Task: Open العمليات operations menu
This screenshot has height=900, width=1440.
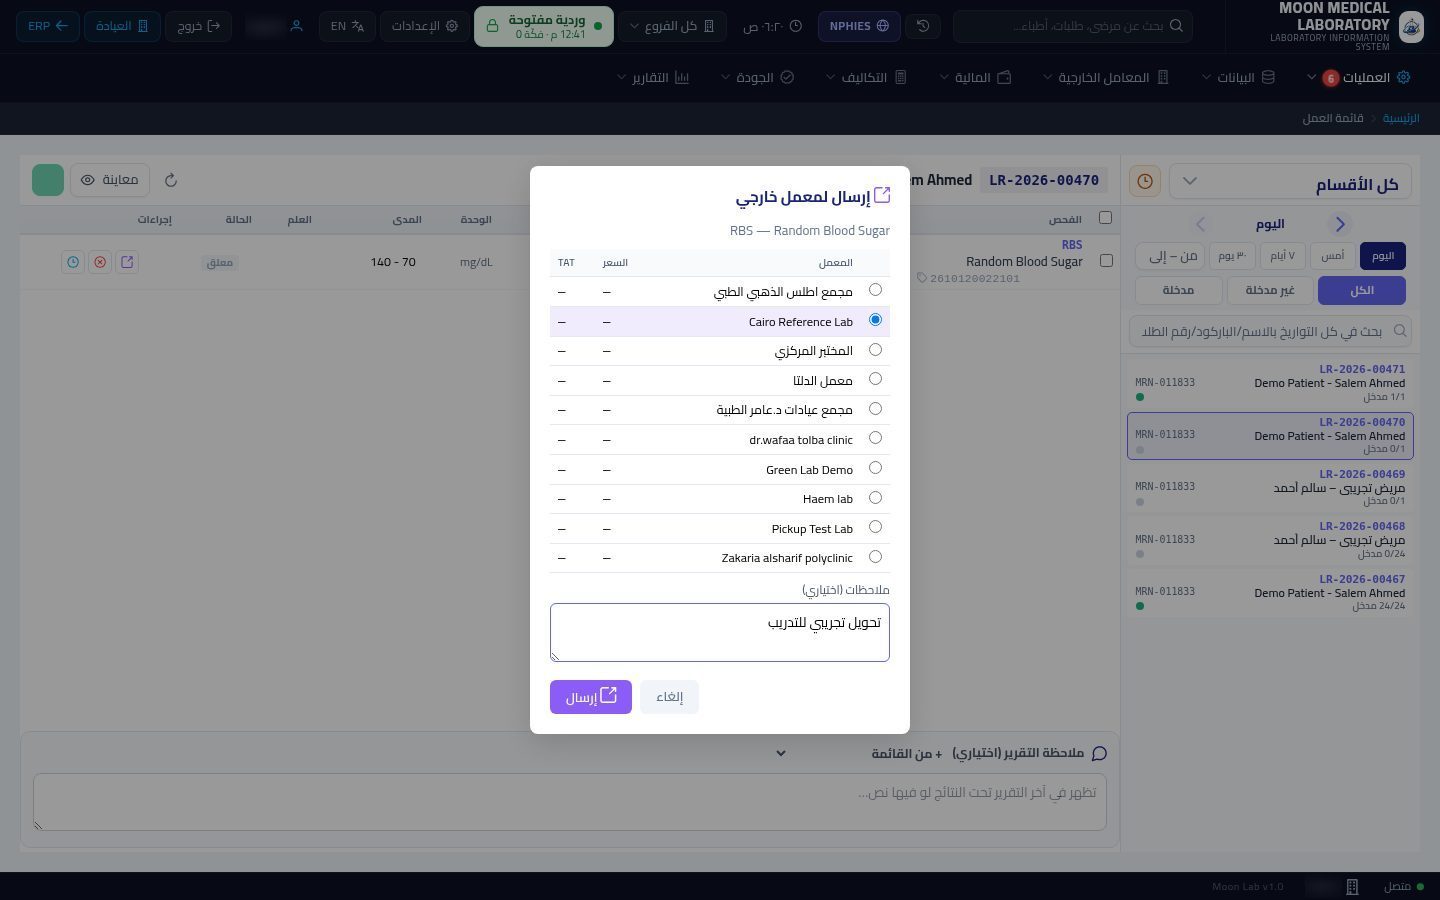Action: pyautogui.click(x=1359, y=77)
